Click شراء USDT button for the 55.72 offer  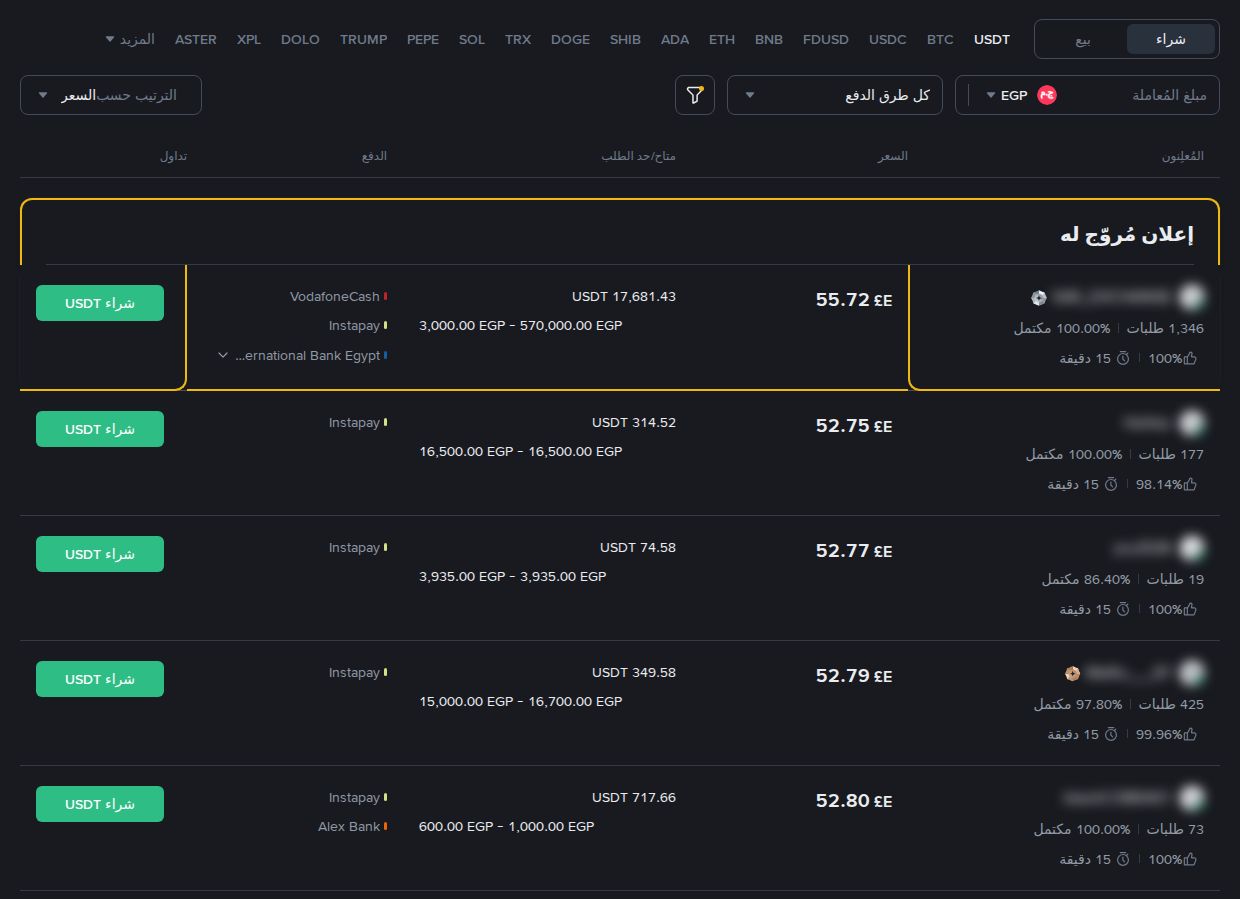tap(100, 303)
